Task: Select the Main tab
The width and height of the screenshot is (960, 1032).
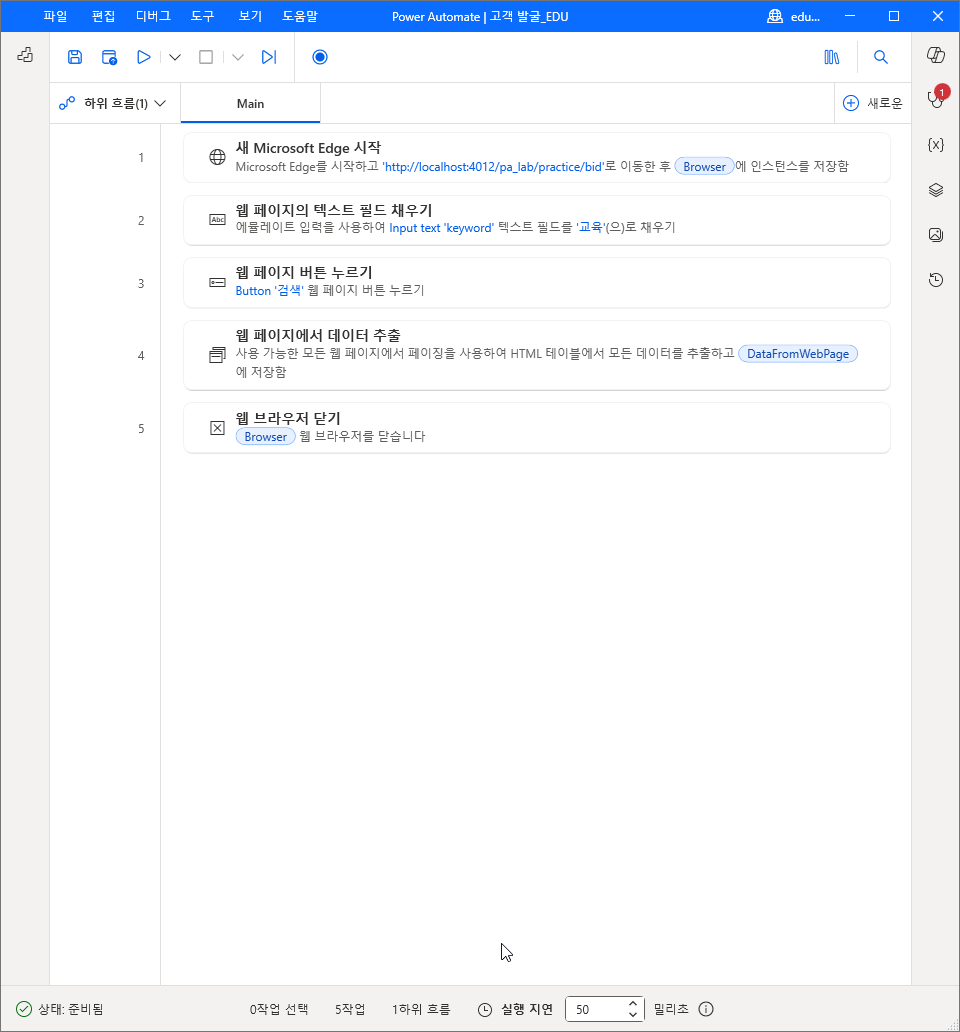Action: pyautogui.click(x=250, y=103)
